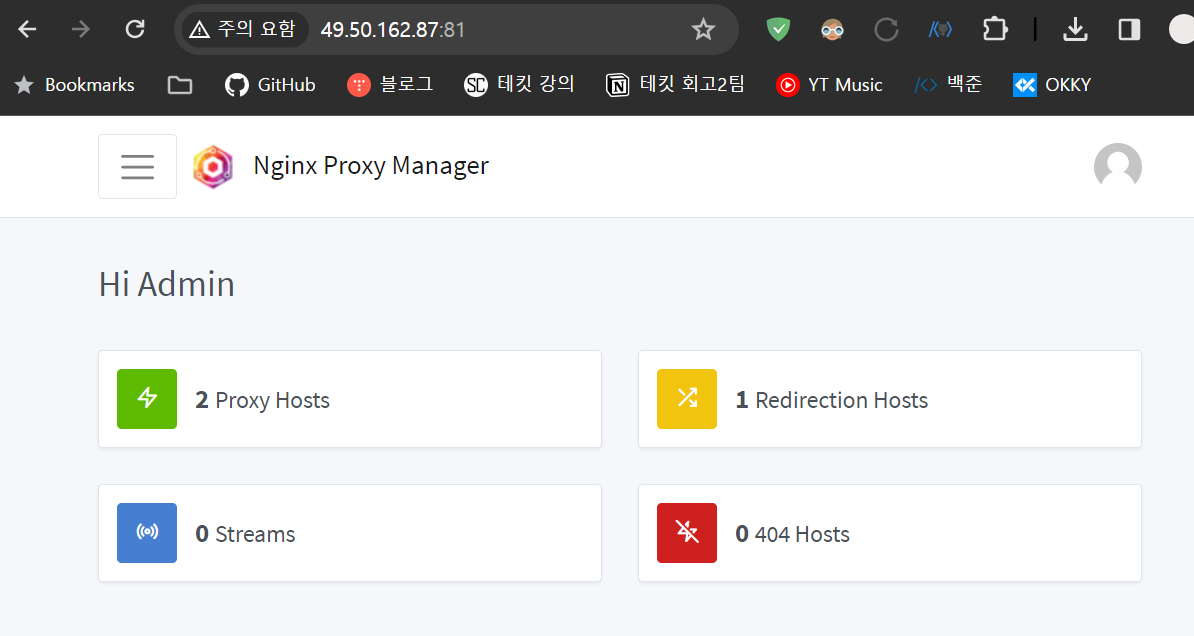Open the 테킷 강의 bookmark
Viewport: 1194px width, 636px height.
point(519,85)
